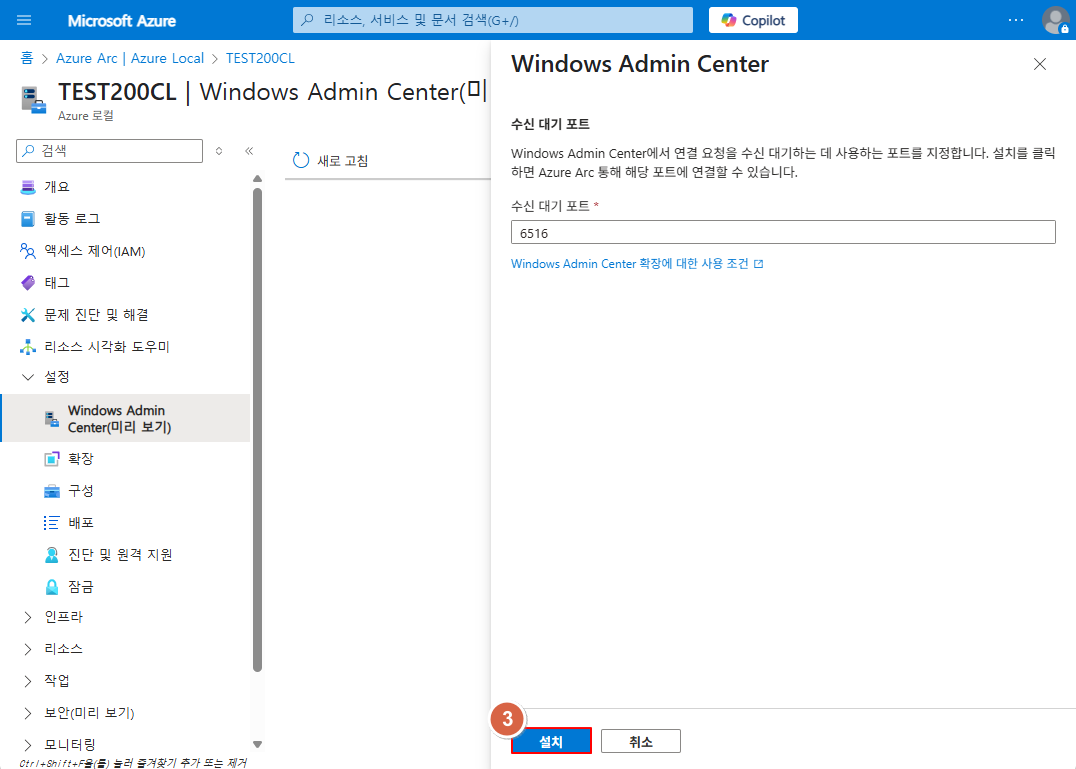Open Azure Arc | Azure Local breadcrumb

(130, 58)
